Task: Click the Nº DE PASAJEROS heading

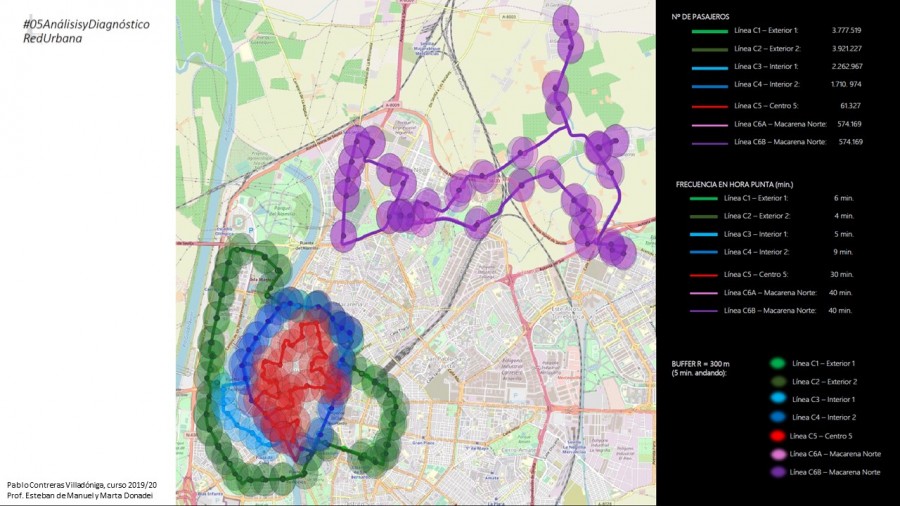Action: [701, 16]
